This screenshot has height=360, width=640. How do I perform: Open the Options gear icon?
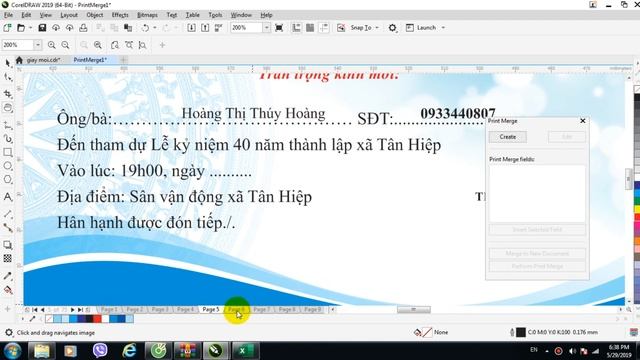point(392,28)
